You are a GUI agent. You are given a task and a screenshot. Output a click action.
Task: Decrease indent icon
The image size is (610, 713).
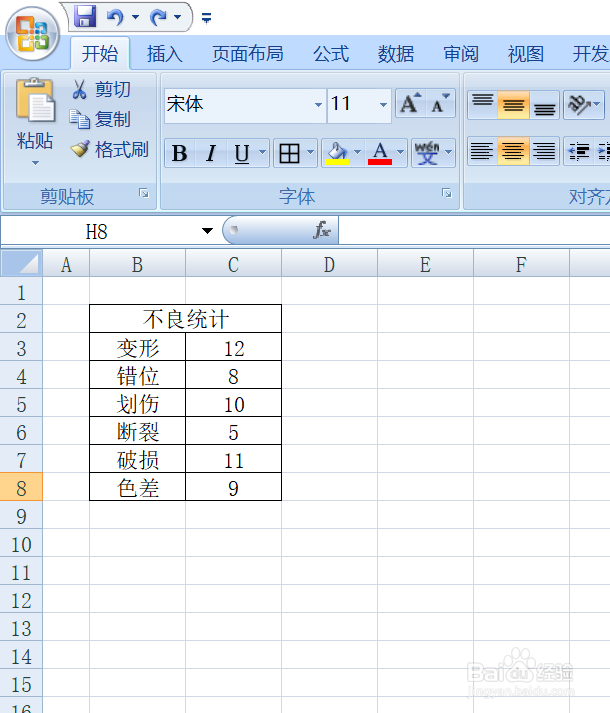pos(579,151)
